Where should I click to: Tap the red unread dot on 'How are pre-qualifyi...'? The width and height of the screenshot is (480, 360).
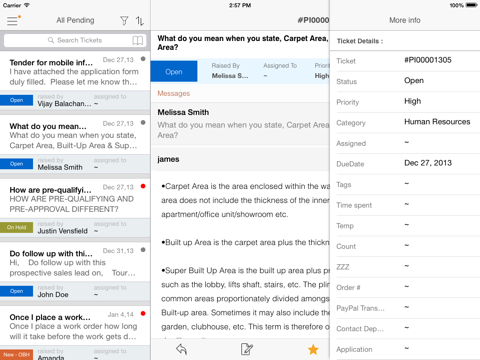point(143,186)
